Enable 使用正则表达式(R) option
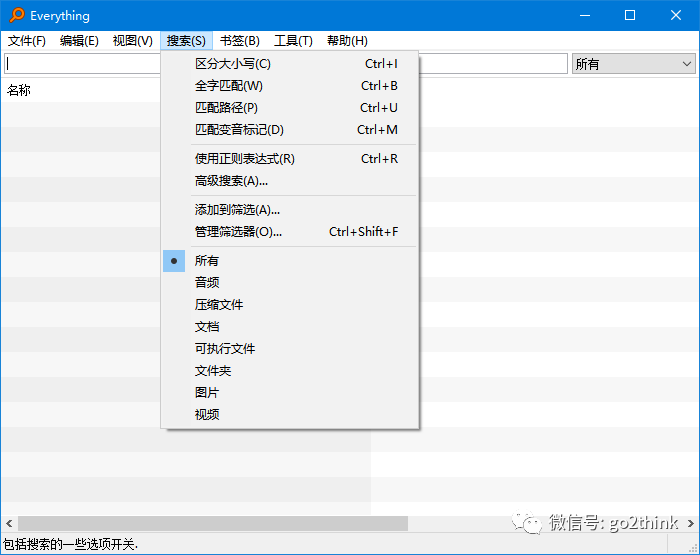 pos(290,159)
